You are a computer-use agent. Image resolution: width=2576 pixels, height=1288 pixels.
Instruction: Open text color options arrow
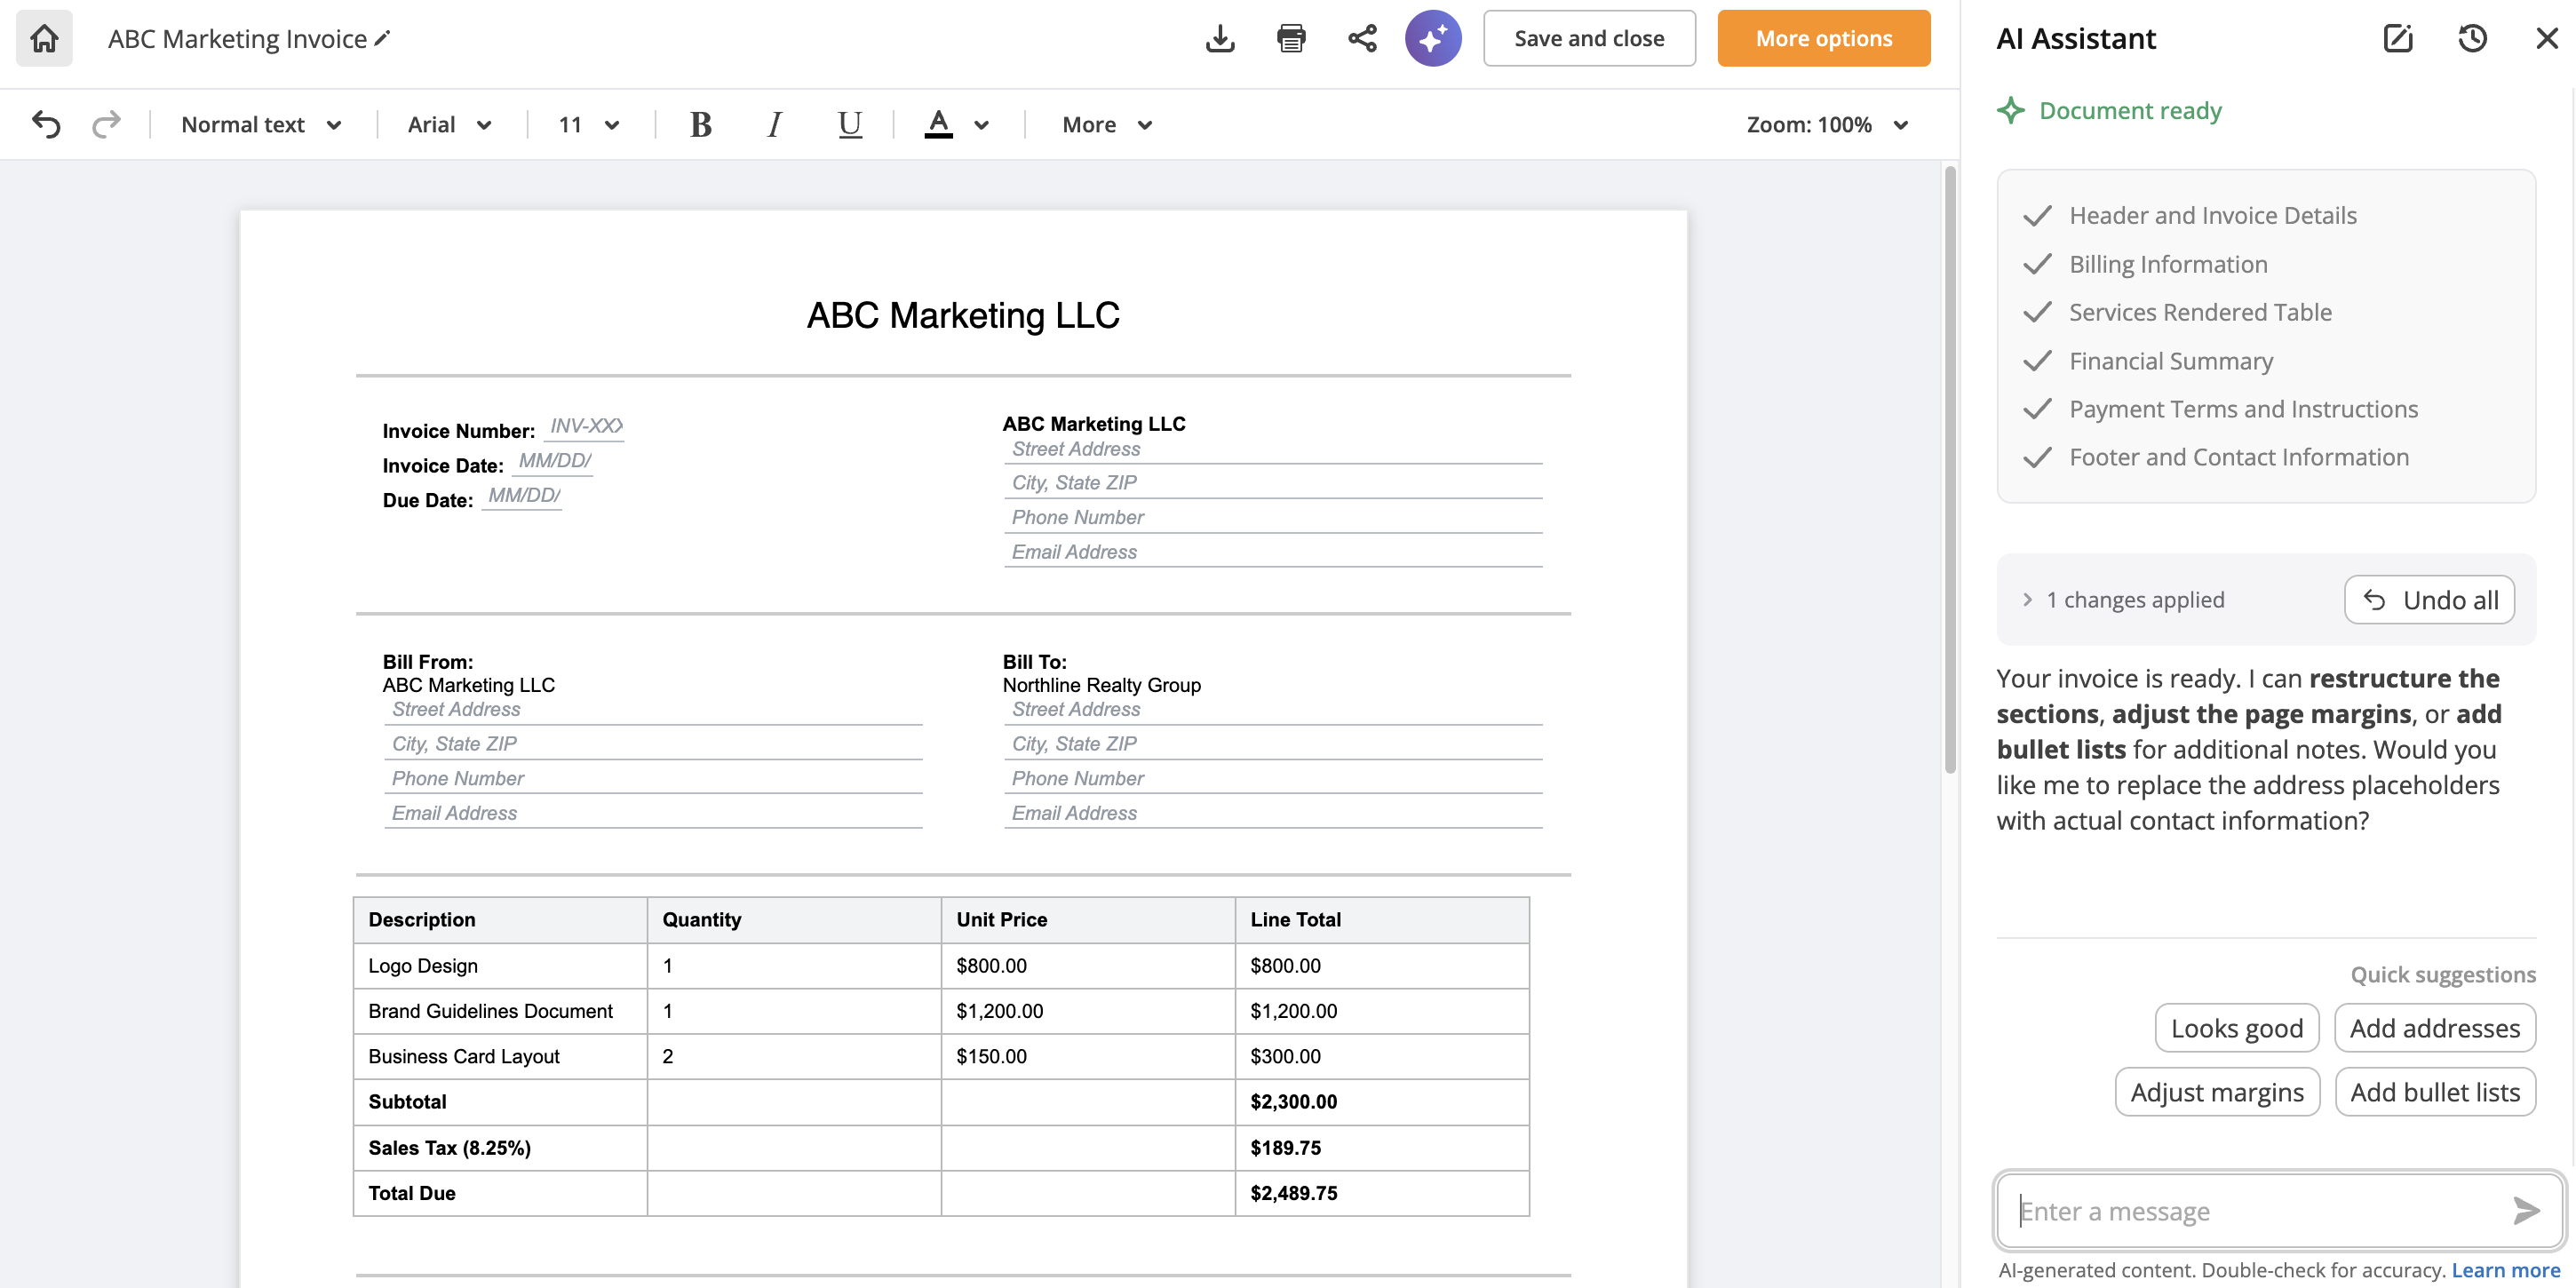pyautogui.click(x=981, y=125)
